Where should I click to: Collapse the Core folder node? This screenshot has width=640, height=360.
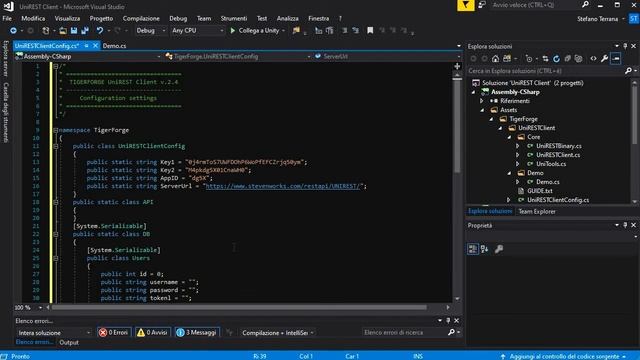pos(509,137)
